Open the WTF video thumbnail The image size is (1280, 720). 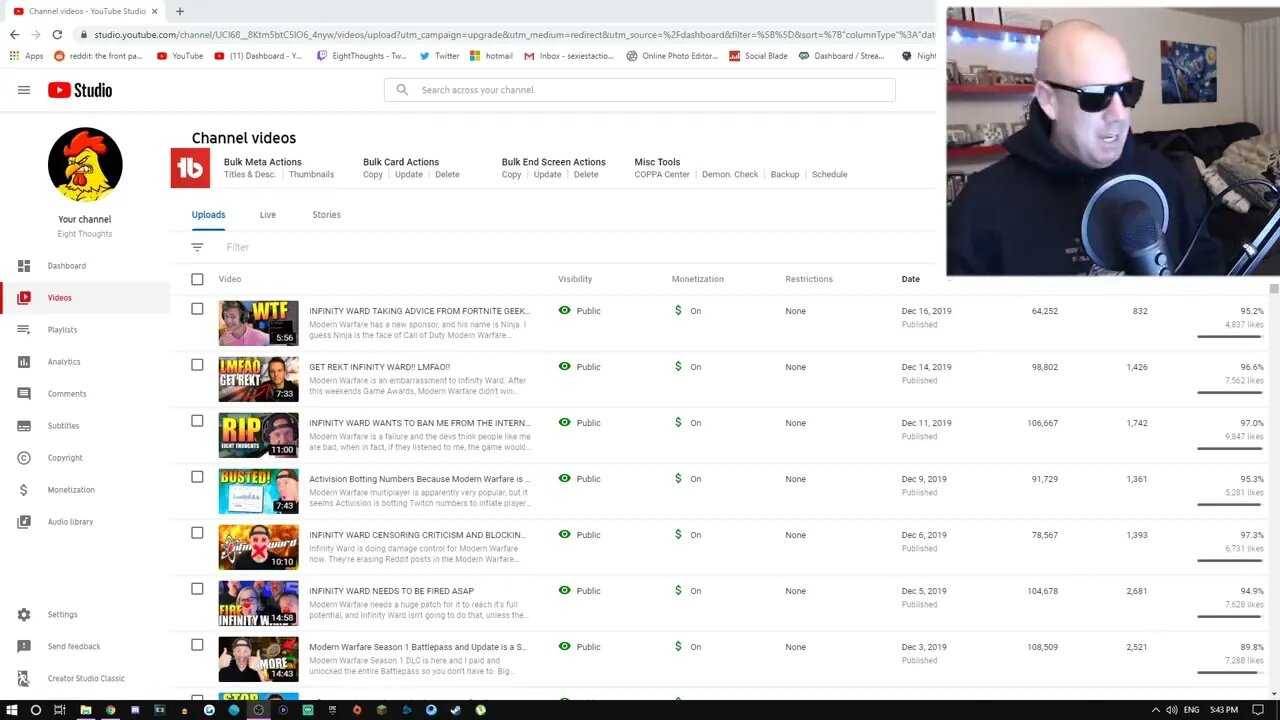259,323
